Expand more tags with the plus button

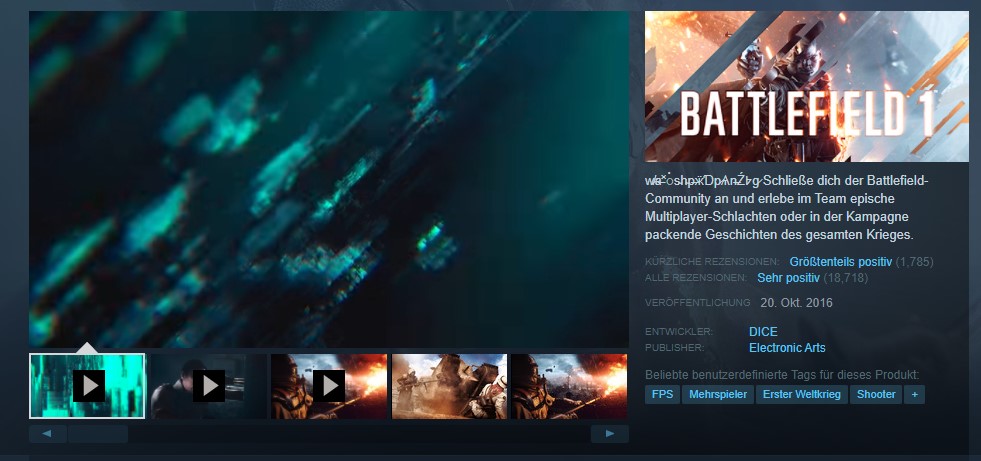point(914,395)
